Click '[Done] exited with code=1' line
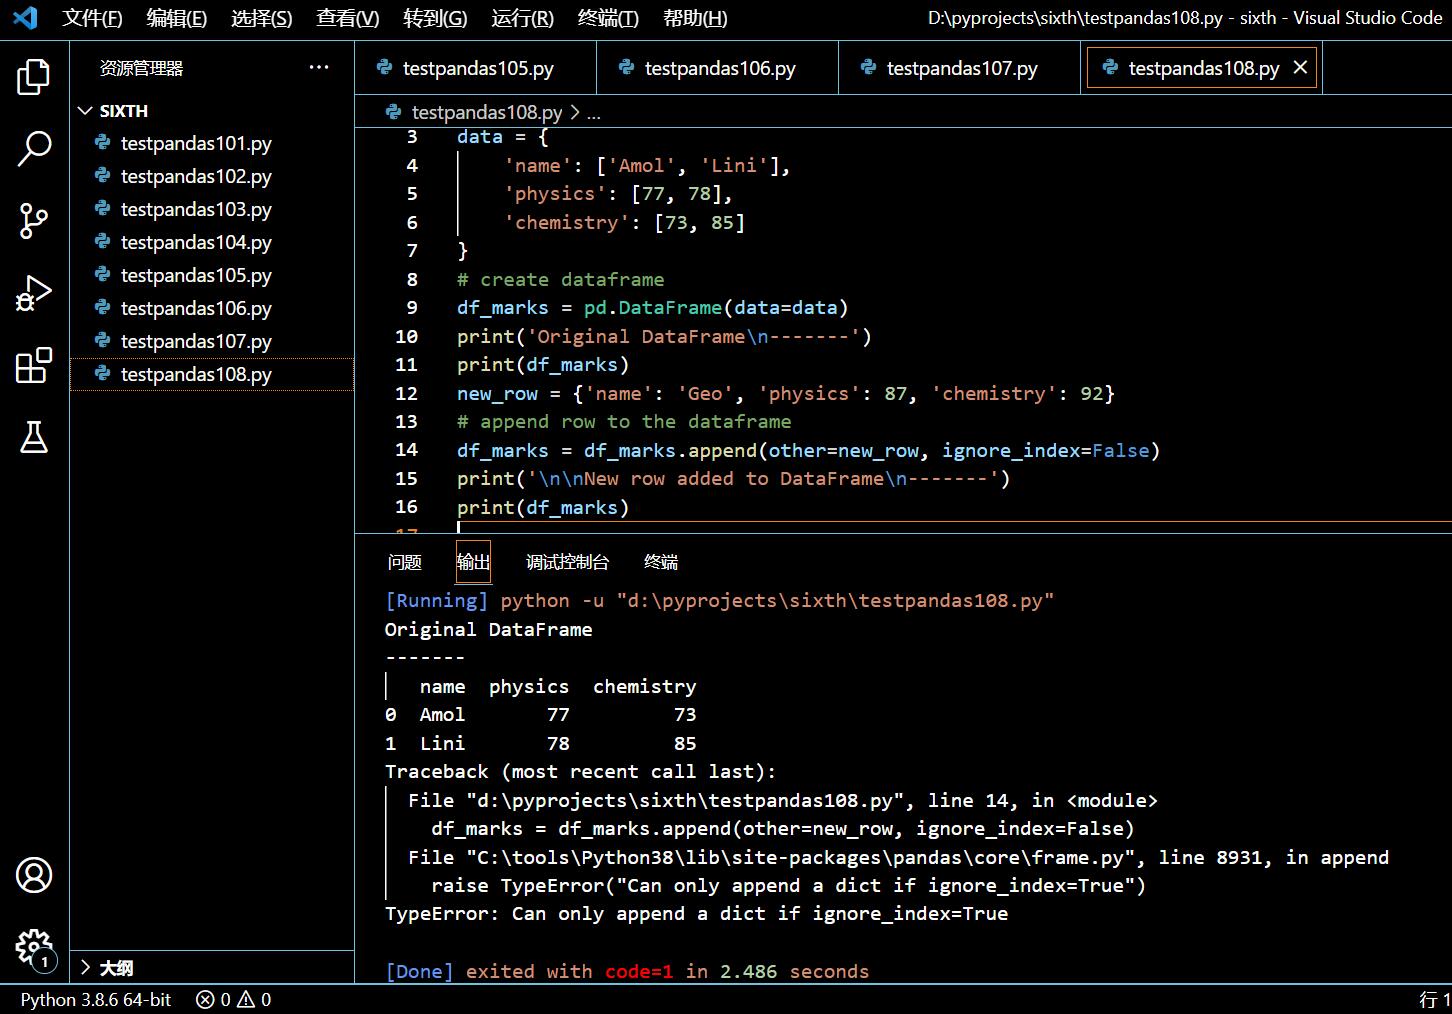The width and height of the screenshot is (1452, 1014). tap(627, 971)
